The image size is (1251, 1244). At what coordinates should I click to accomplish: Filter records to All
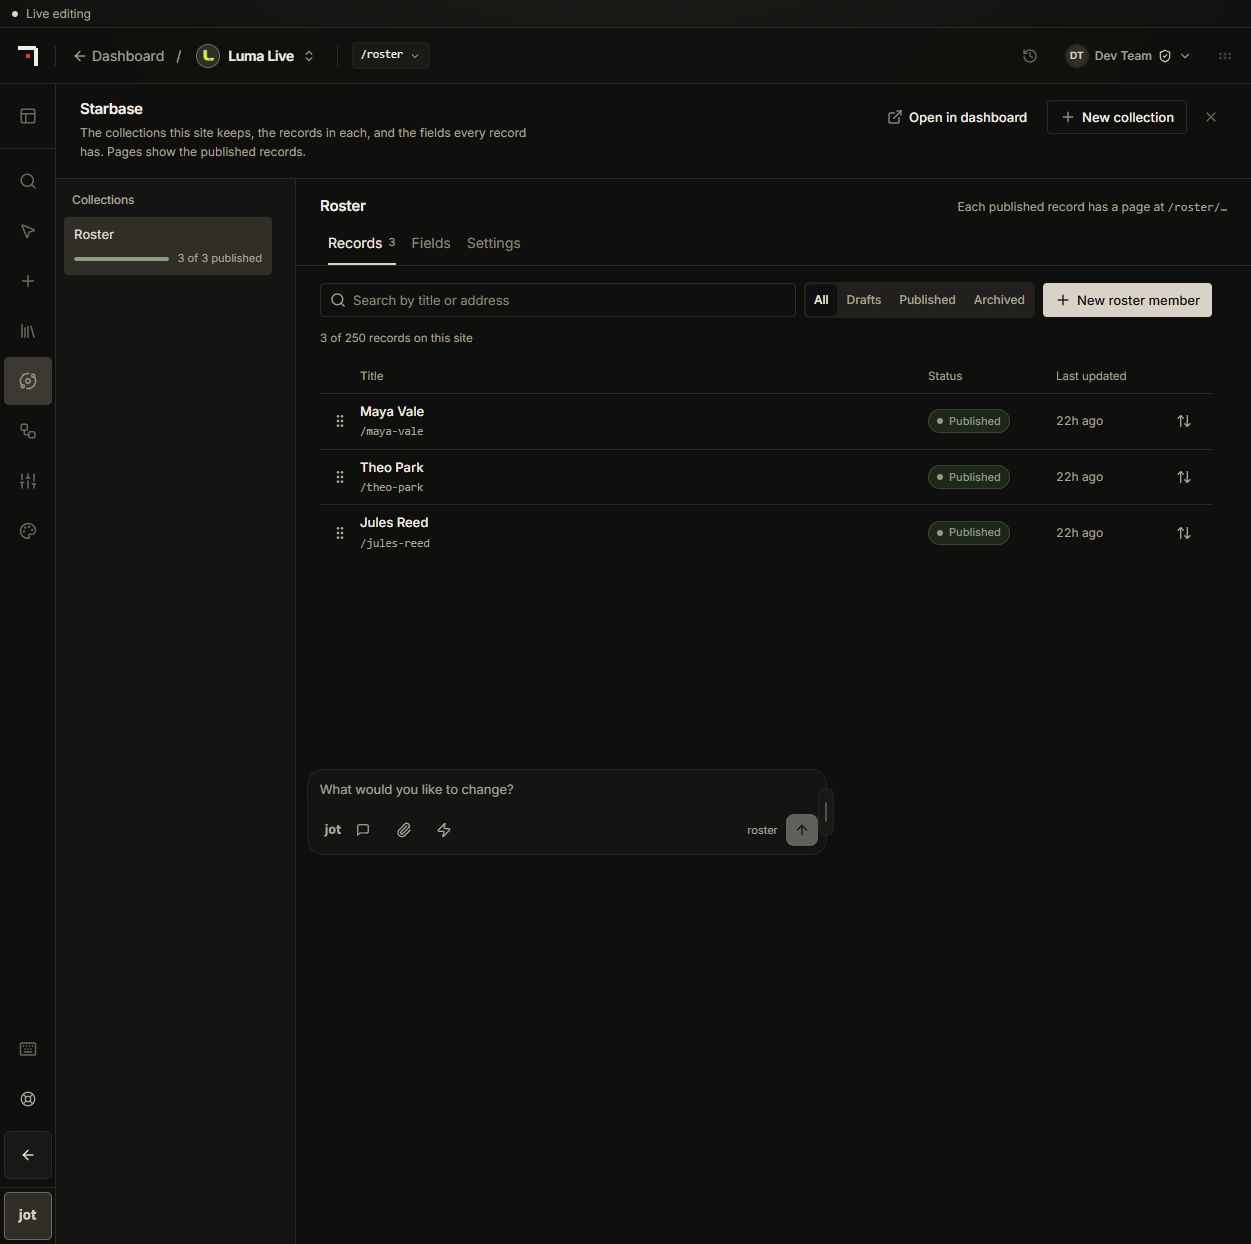pyautogui.click(x=821, y=300)
